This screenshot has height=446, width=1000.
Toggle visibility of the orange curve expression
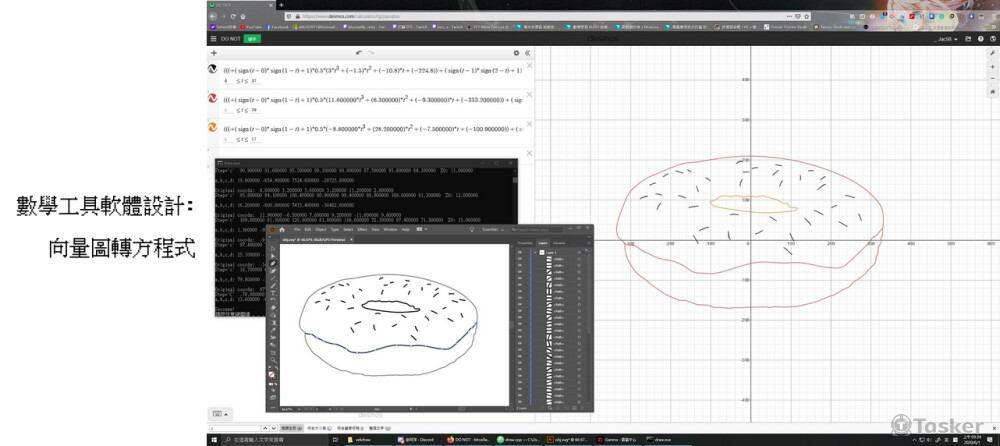213,127
